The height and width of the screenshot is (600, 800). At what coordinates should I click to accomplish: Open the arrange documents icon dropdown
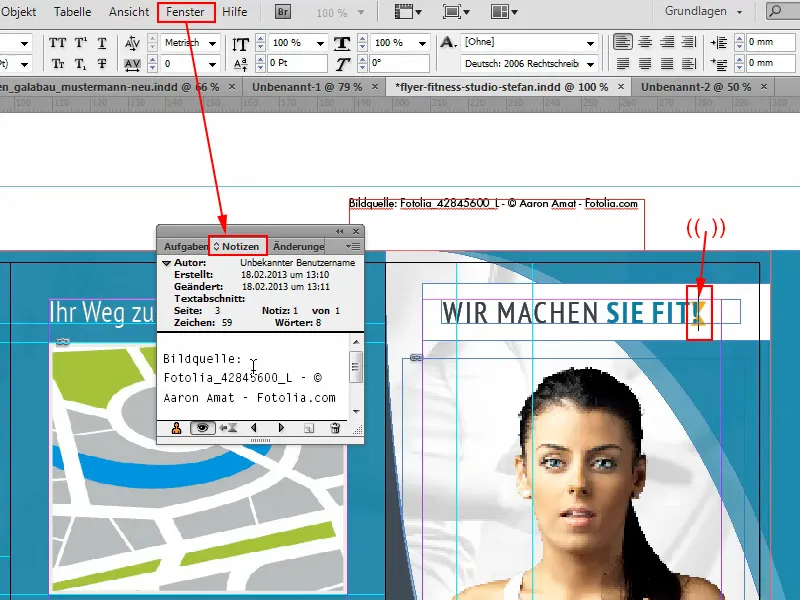tap(504, 11)
